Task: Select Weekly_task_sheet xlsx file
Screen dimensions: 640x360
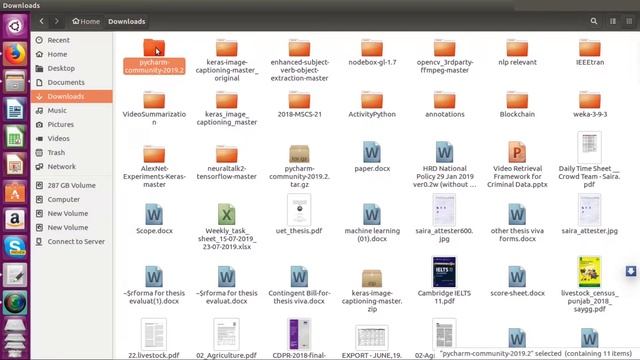Action: (227, 227)
